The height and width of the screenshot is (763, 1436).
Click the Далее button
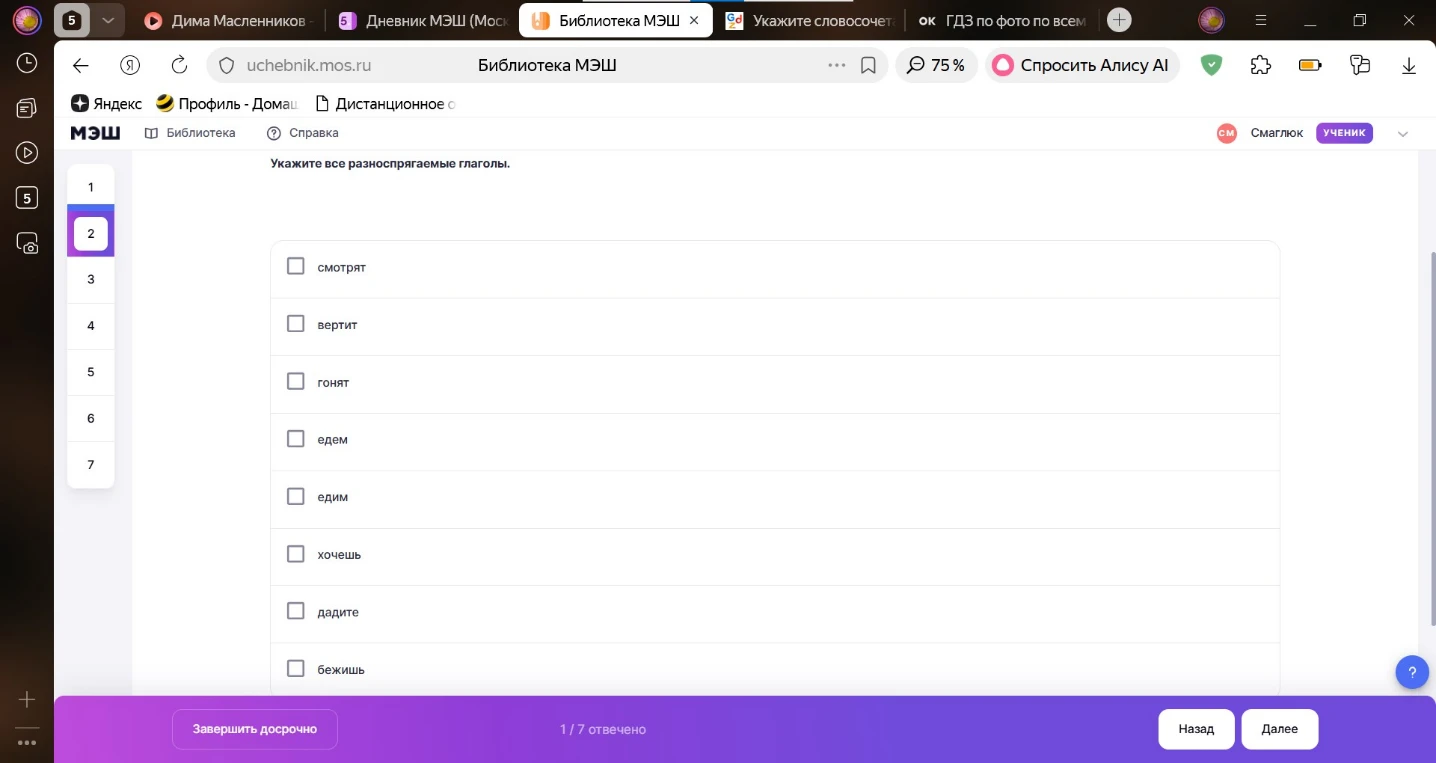(x=1280, y=729)
